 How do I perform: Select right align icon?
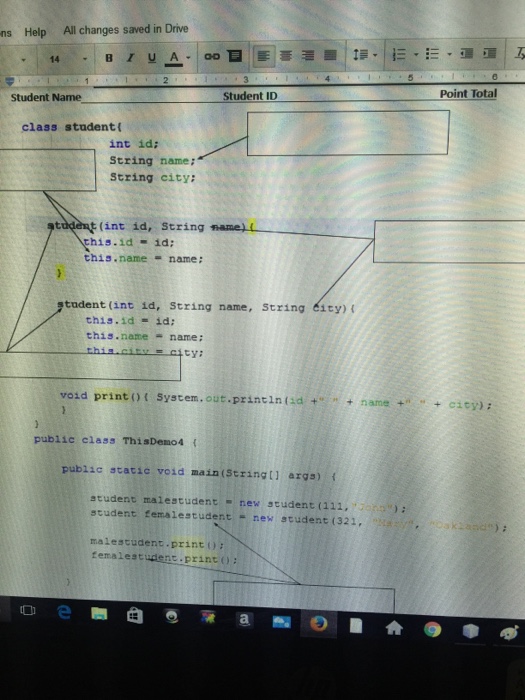(x=308, y=55)
